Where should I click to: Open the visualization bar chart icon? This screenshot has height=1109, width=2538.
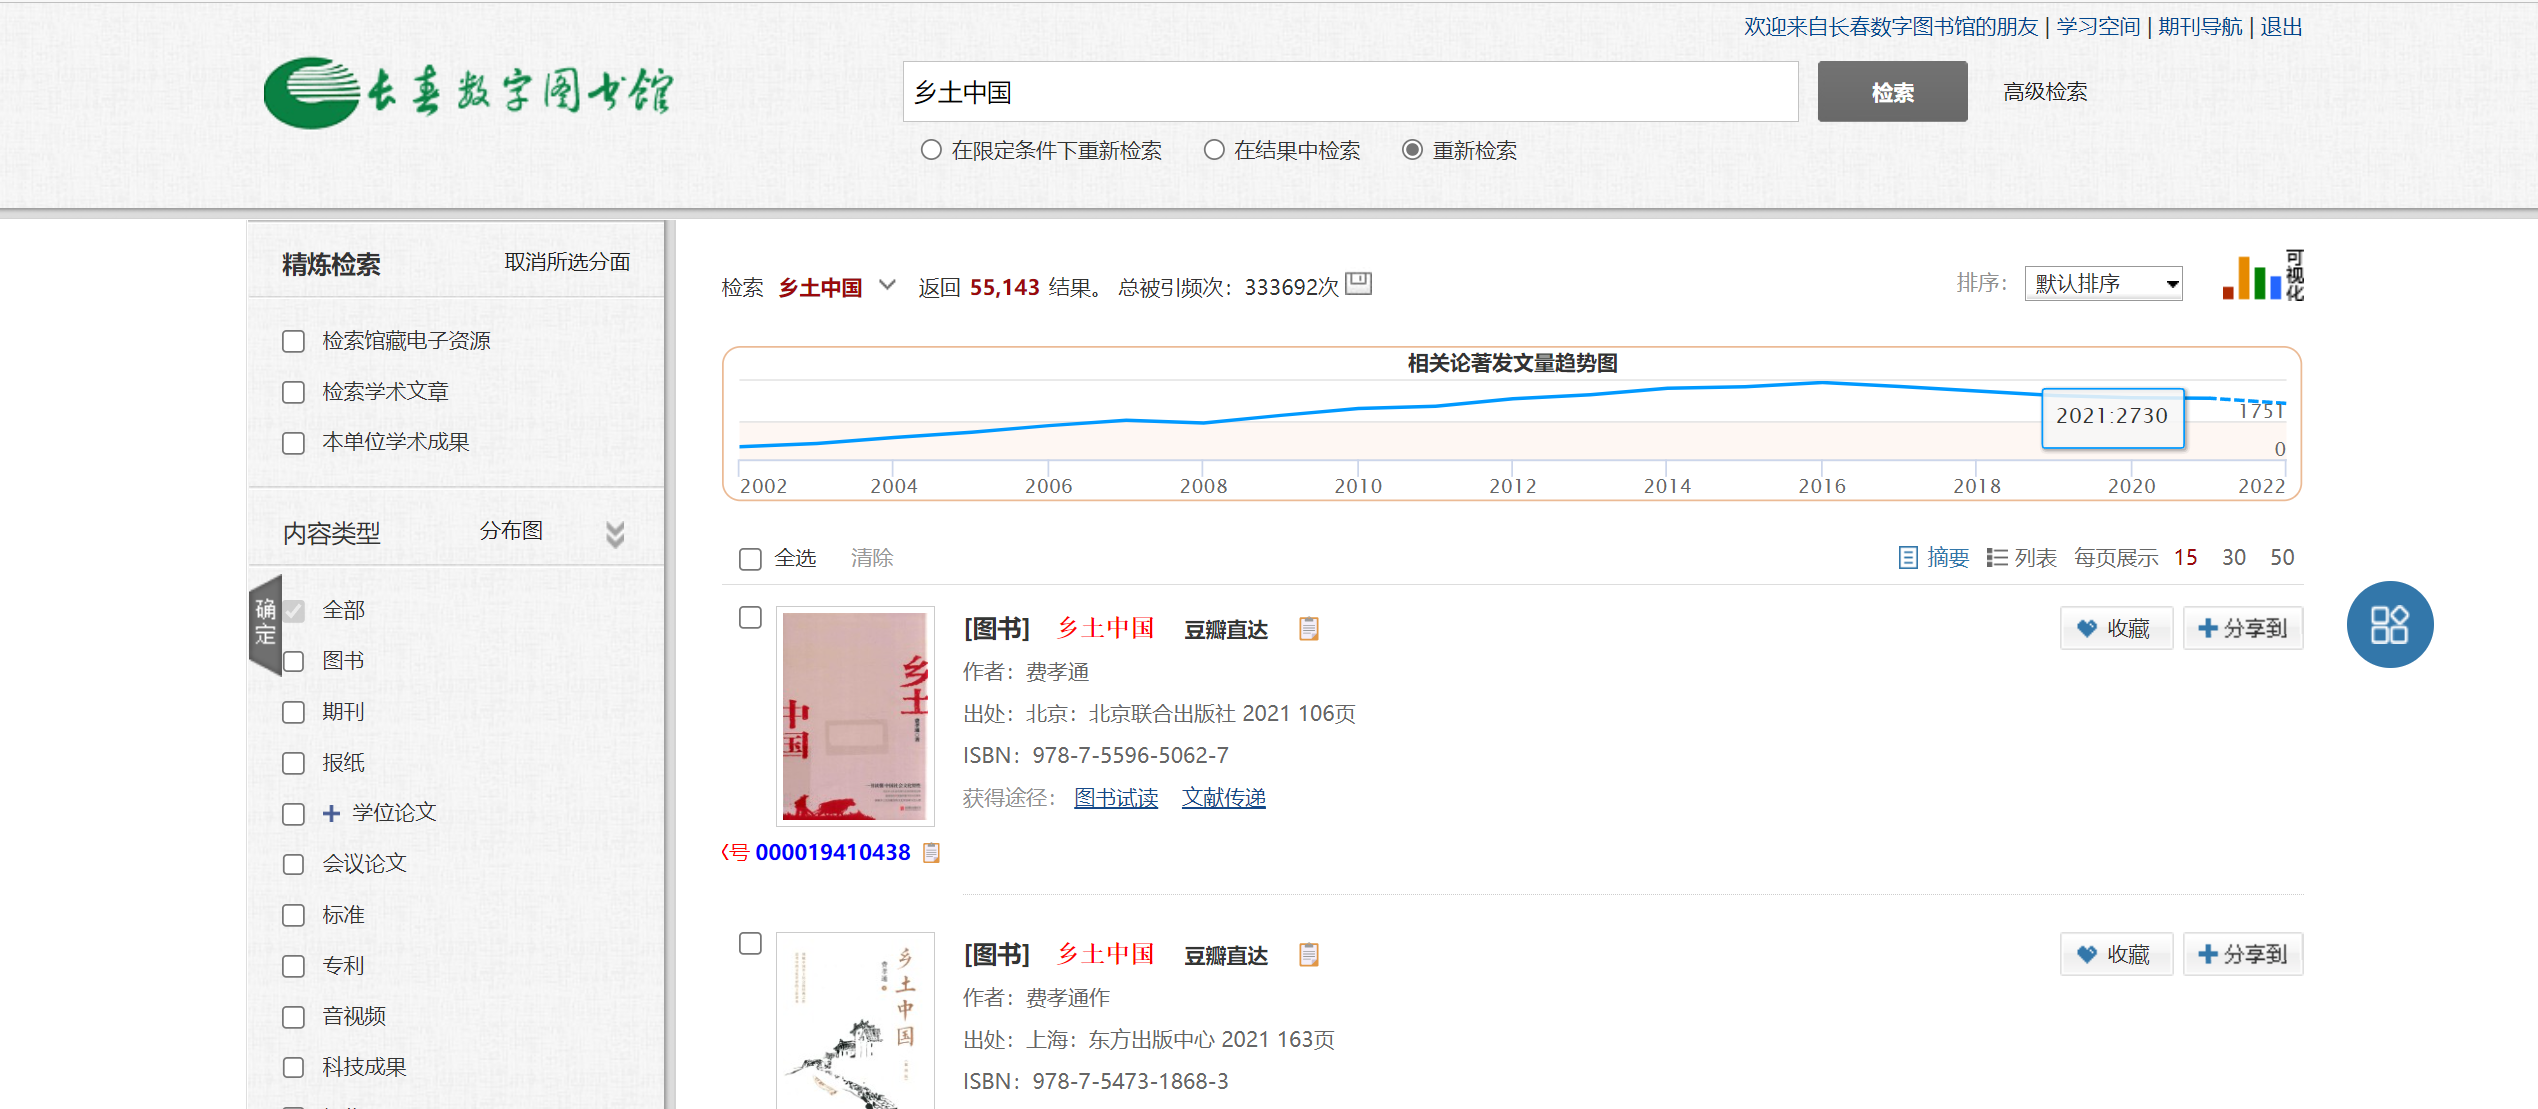pyautogui.click(x=2261, y=277)
